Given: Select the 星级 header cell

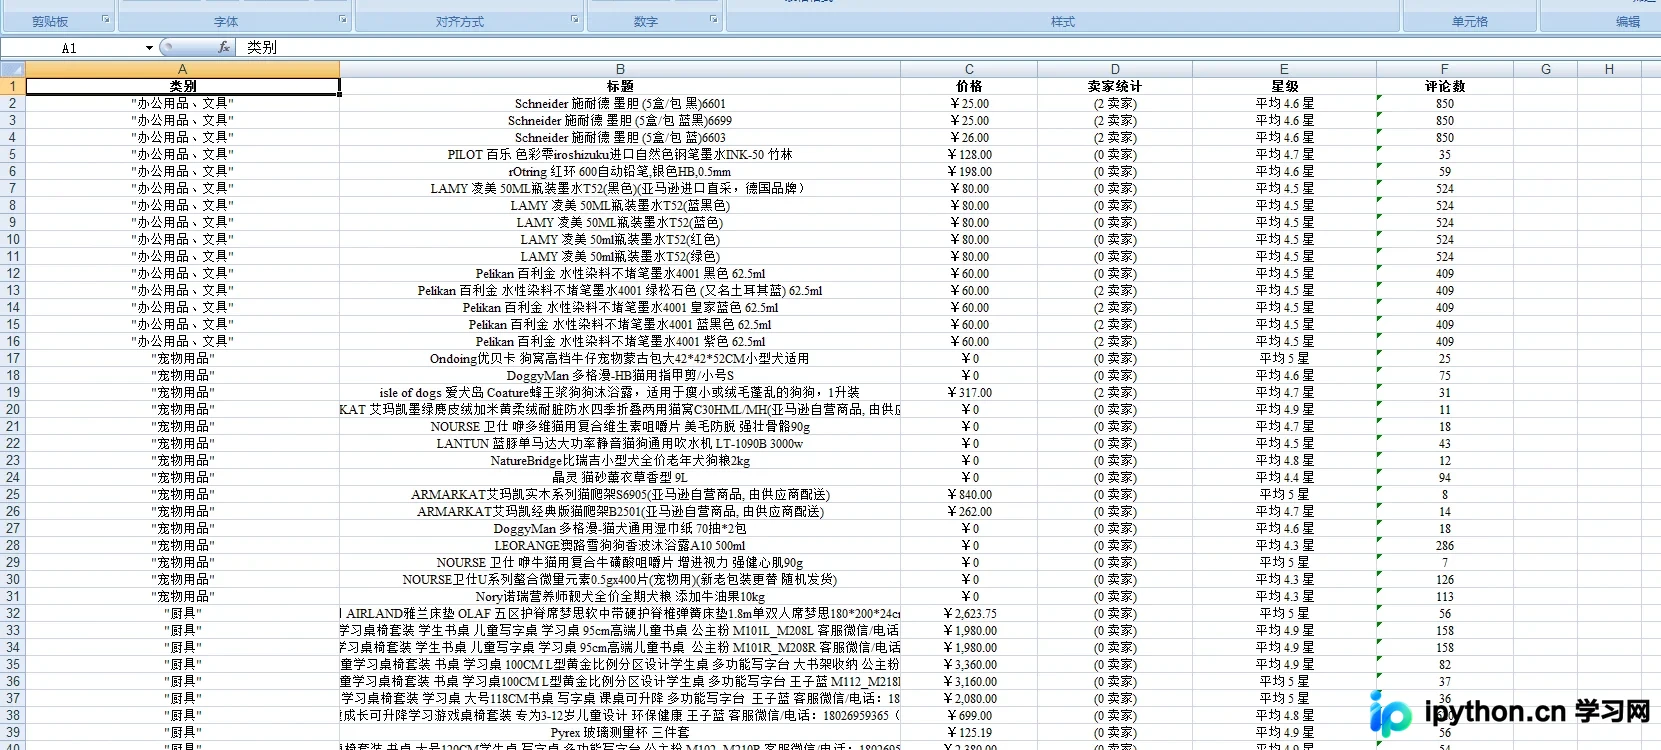Looking at the screenshot, I should (1285, 86).
